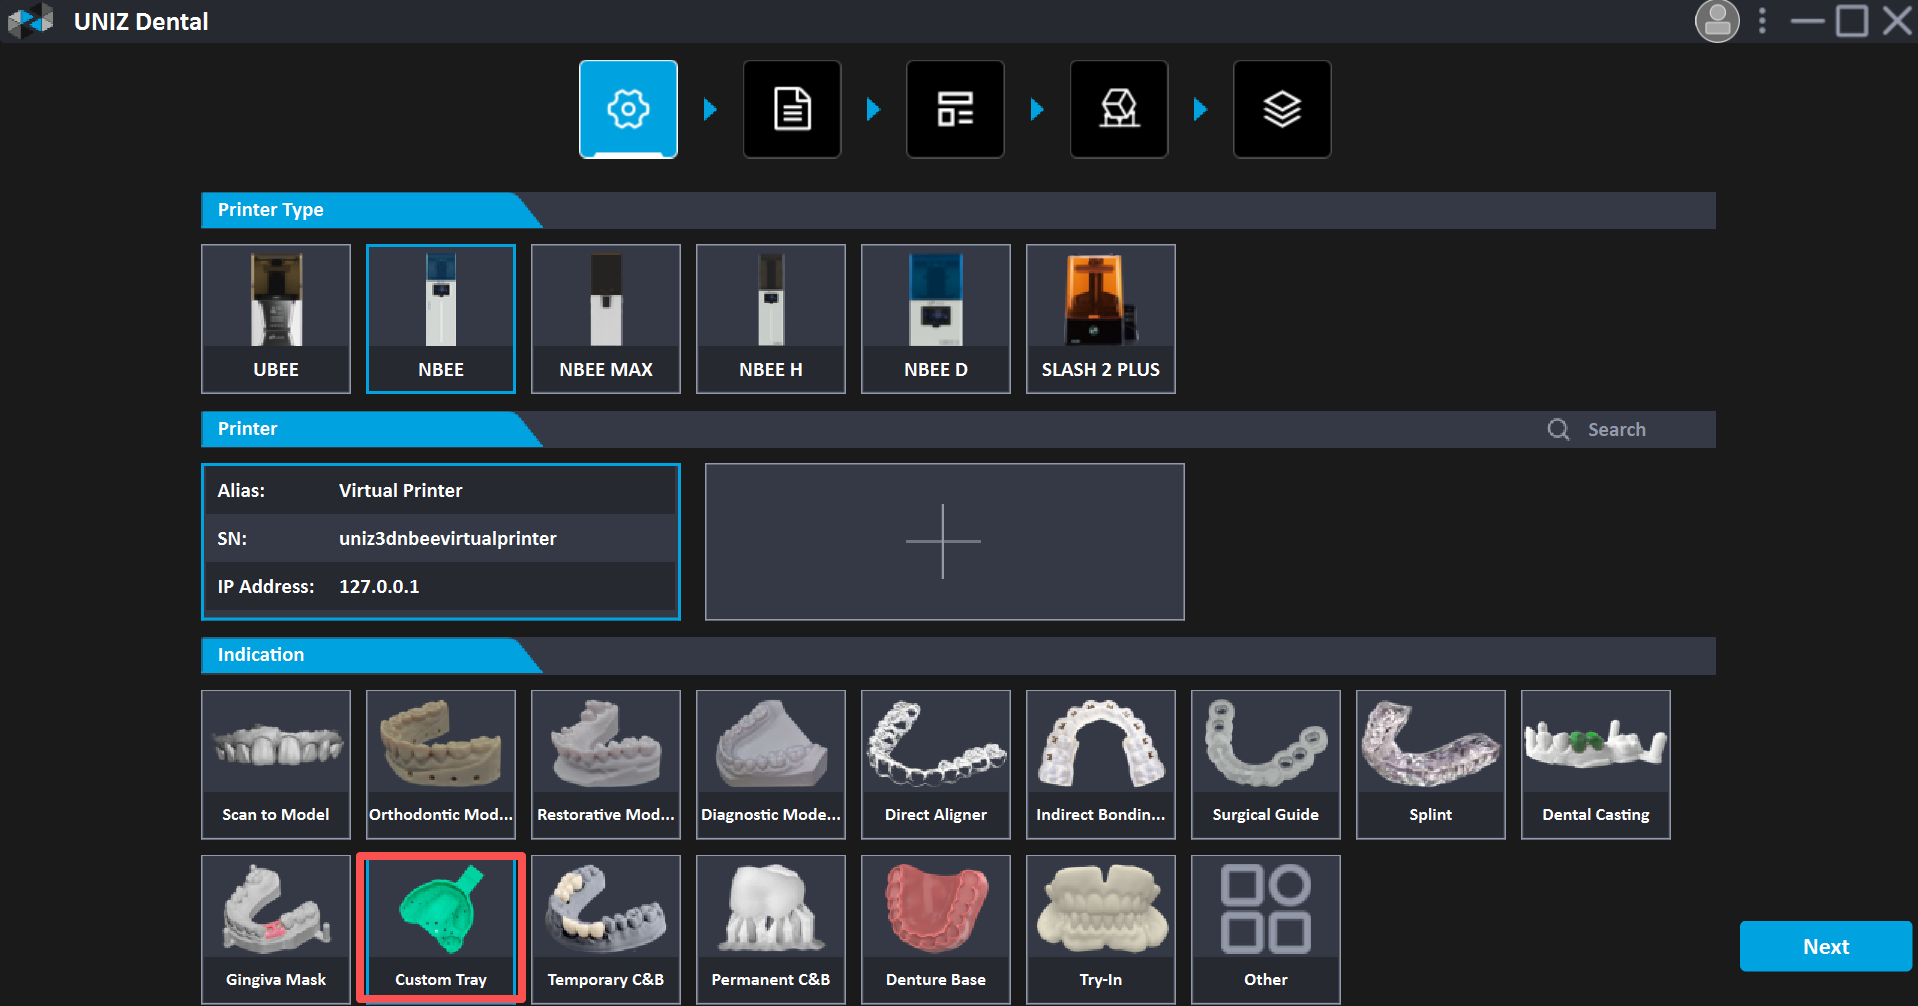The height and width of the screenshot is (1006, 1918).
Task: Pick the NBEE D printer type
Action: coord(936,319)
